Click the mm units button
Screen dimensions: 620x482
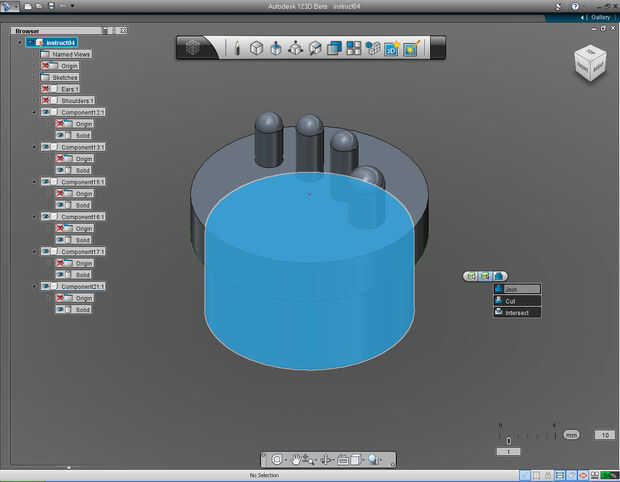pyautogui.click(x=571, y=435)
